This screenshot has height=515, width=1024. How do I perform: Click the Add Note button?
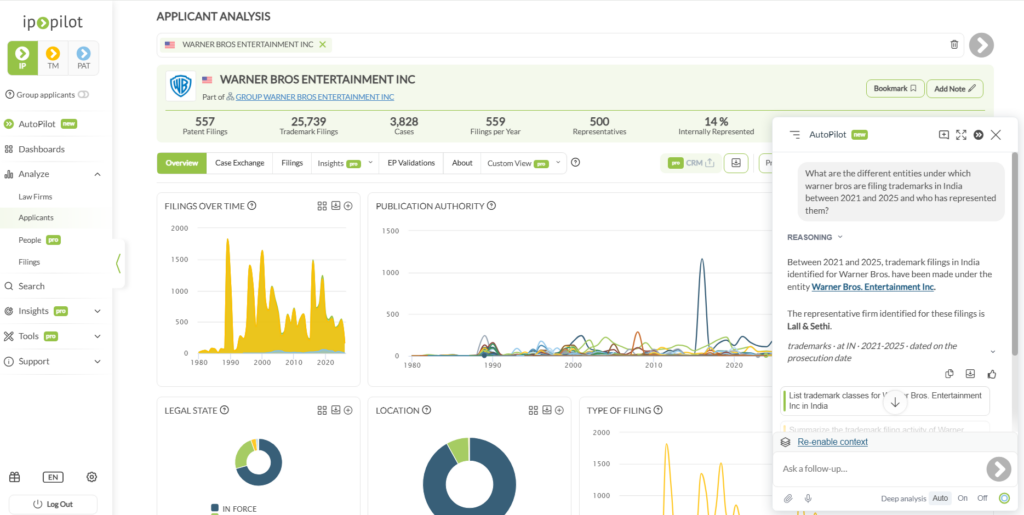(955, 88)
